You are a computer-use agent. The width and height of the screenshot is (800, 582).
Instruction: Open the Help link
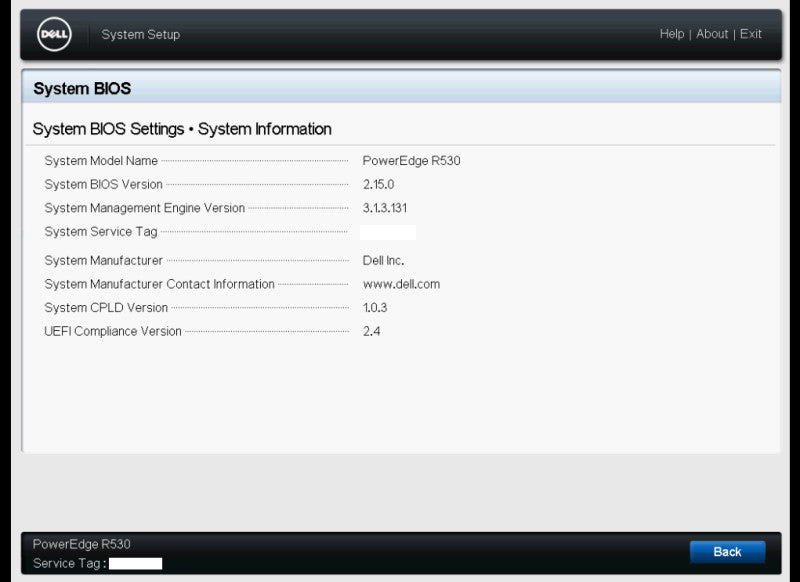[671, 34]
